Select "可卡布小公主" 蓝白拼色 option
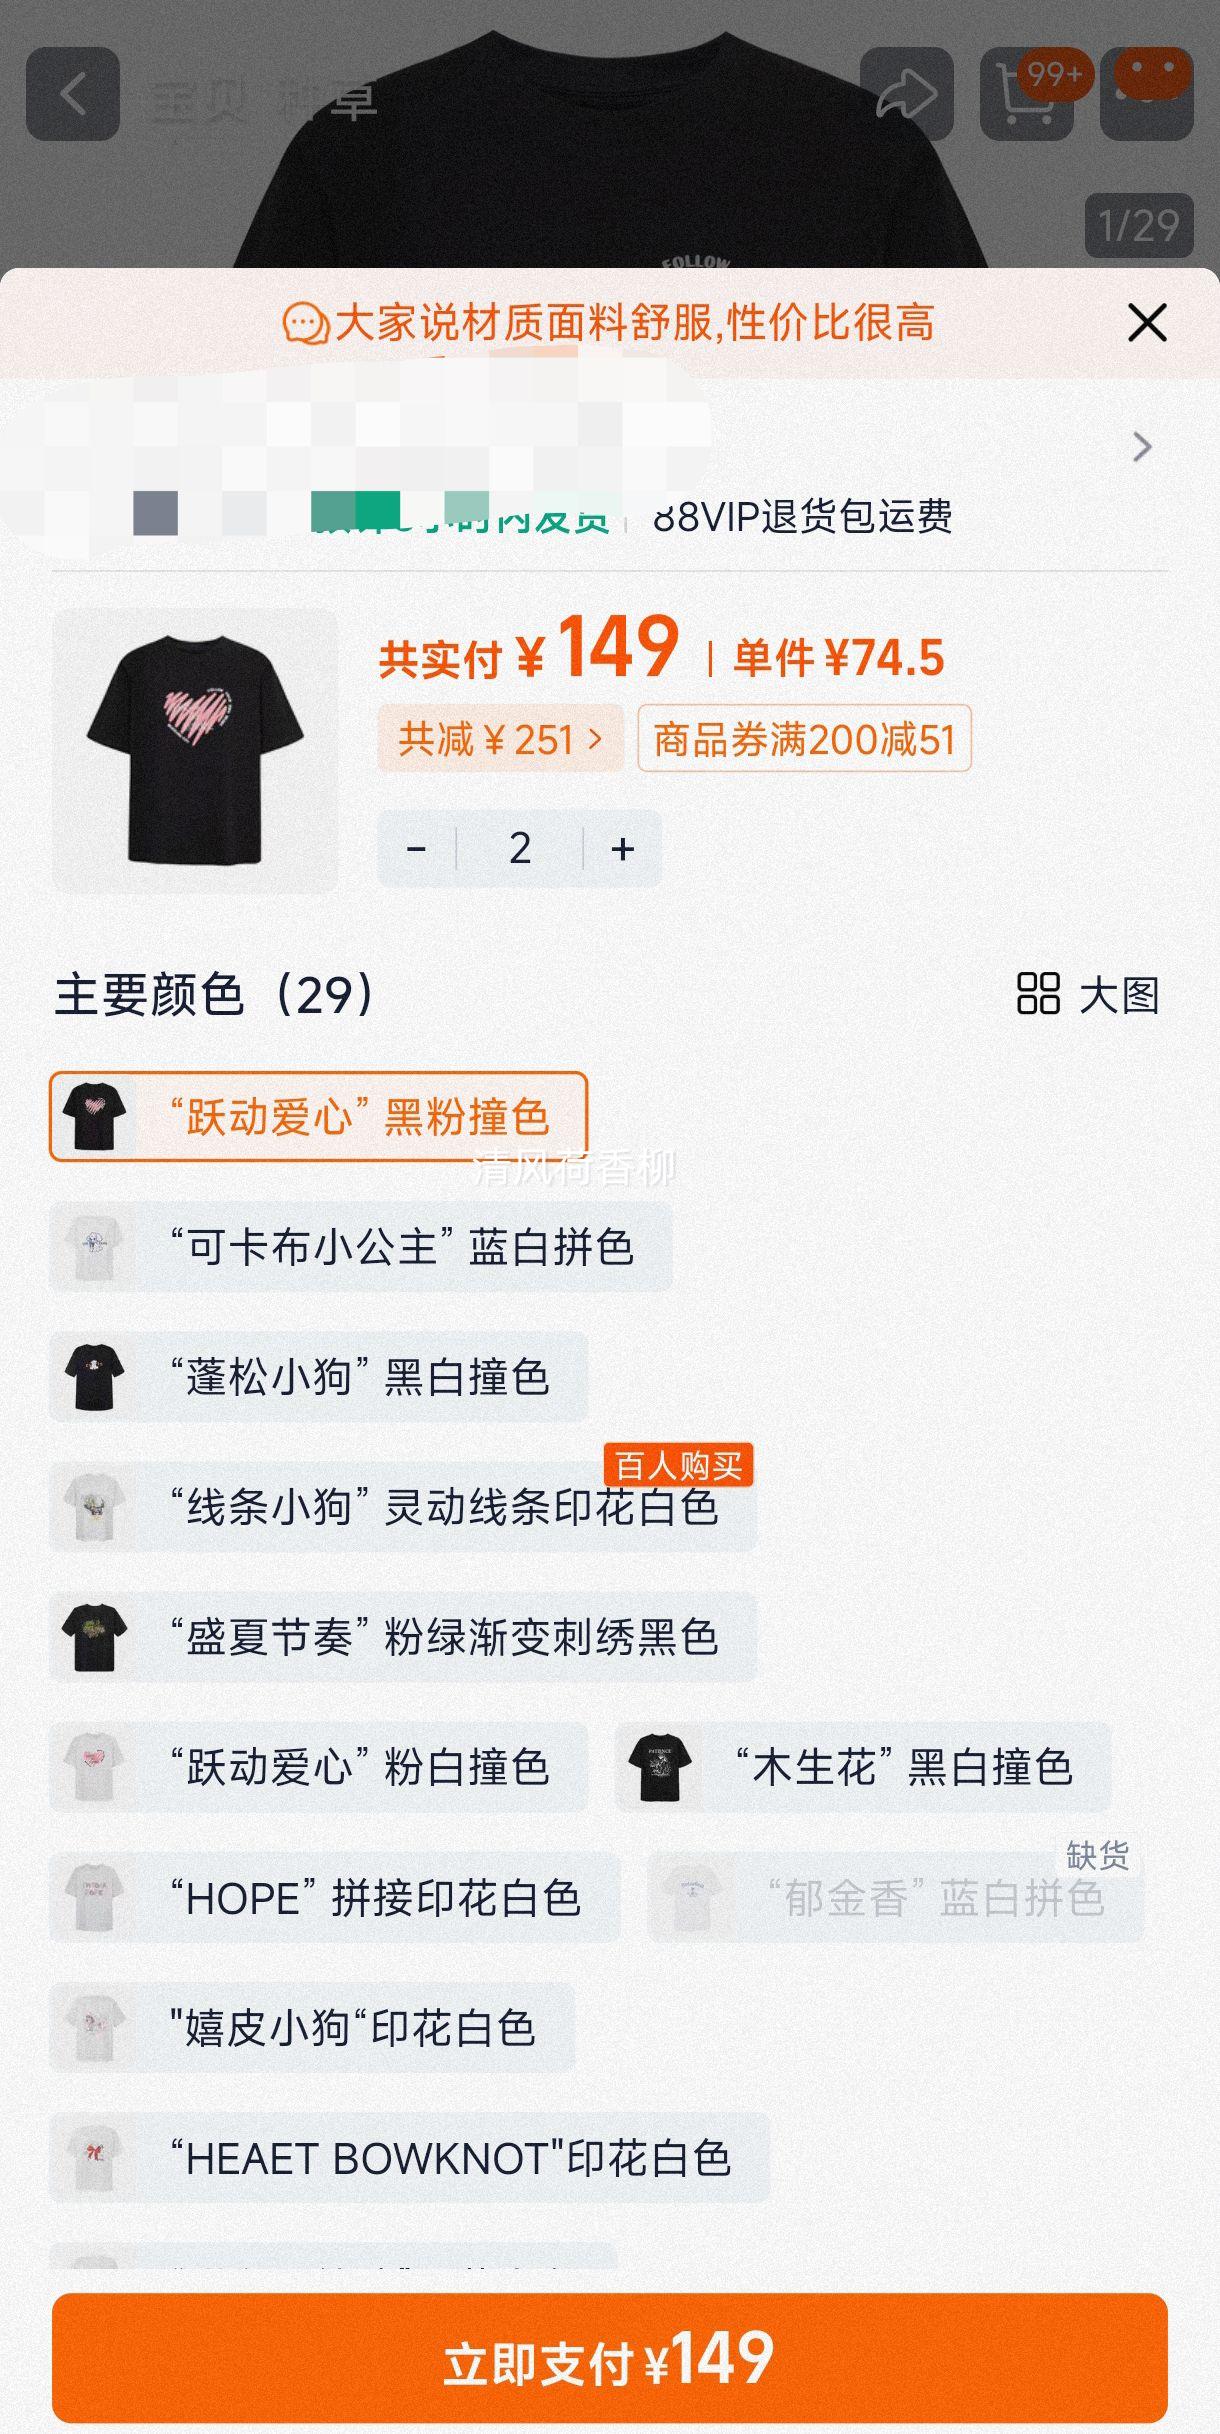This screenshot has height=2434, width=1220. (x=360, y=1247)
